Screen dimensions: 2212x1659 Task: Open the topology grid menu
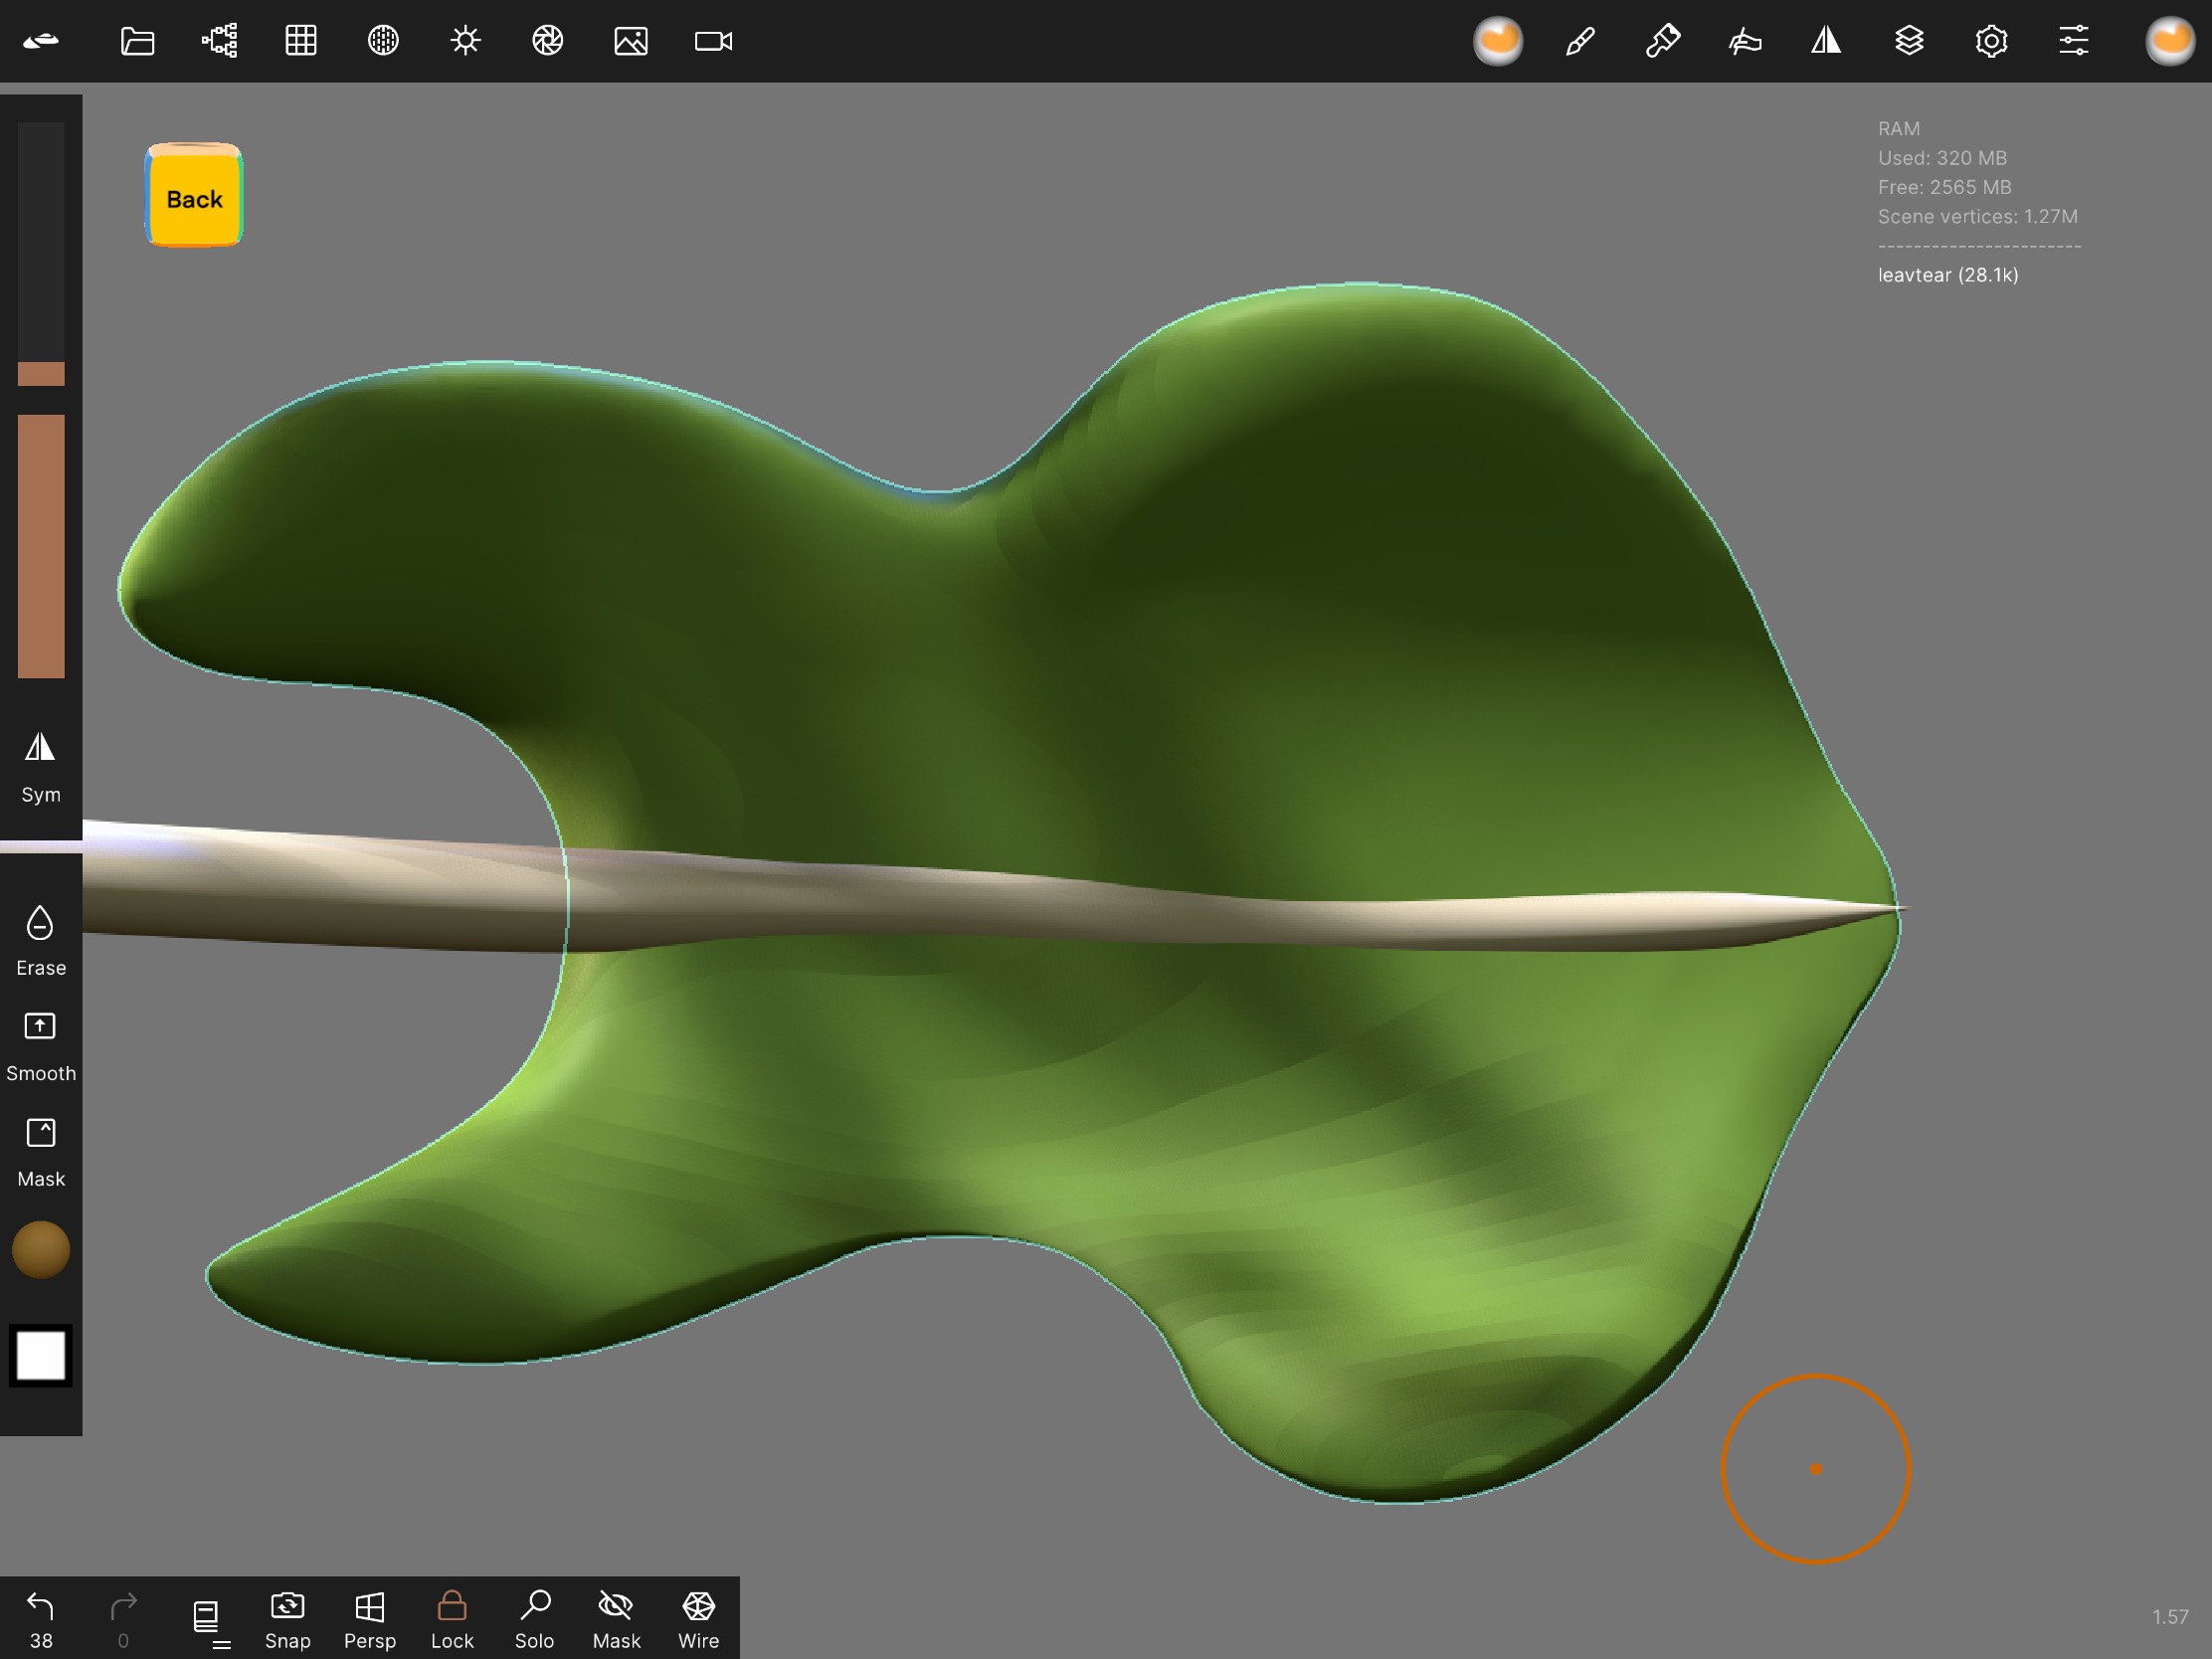coord(301,41)
